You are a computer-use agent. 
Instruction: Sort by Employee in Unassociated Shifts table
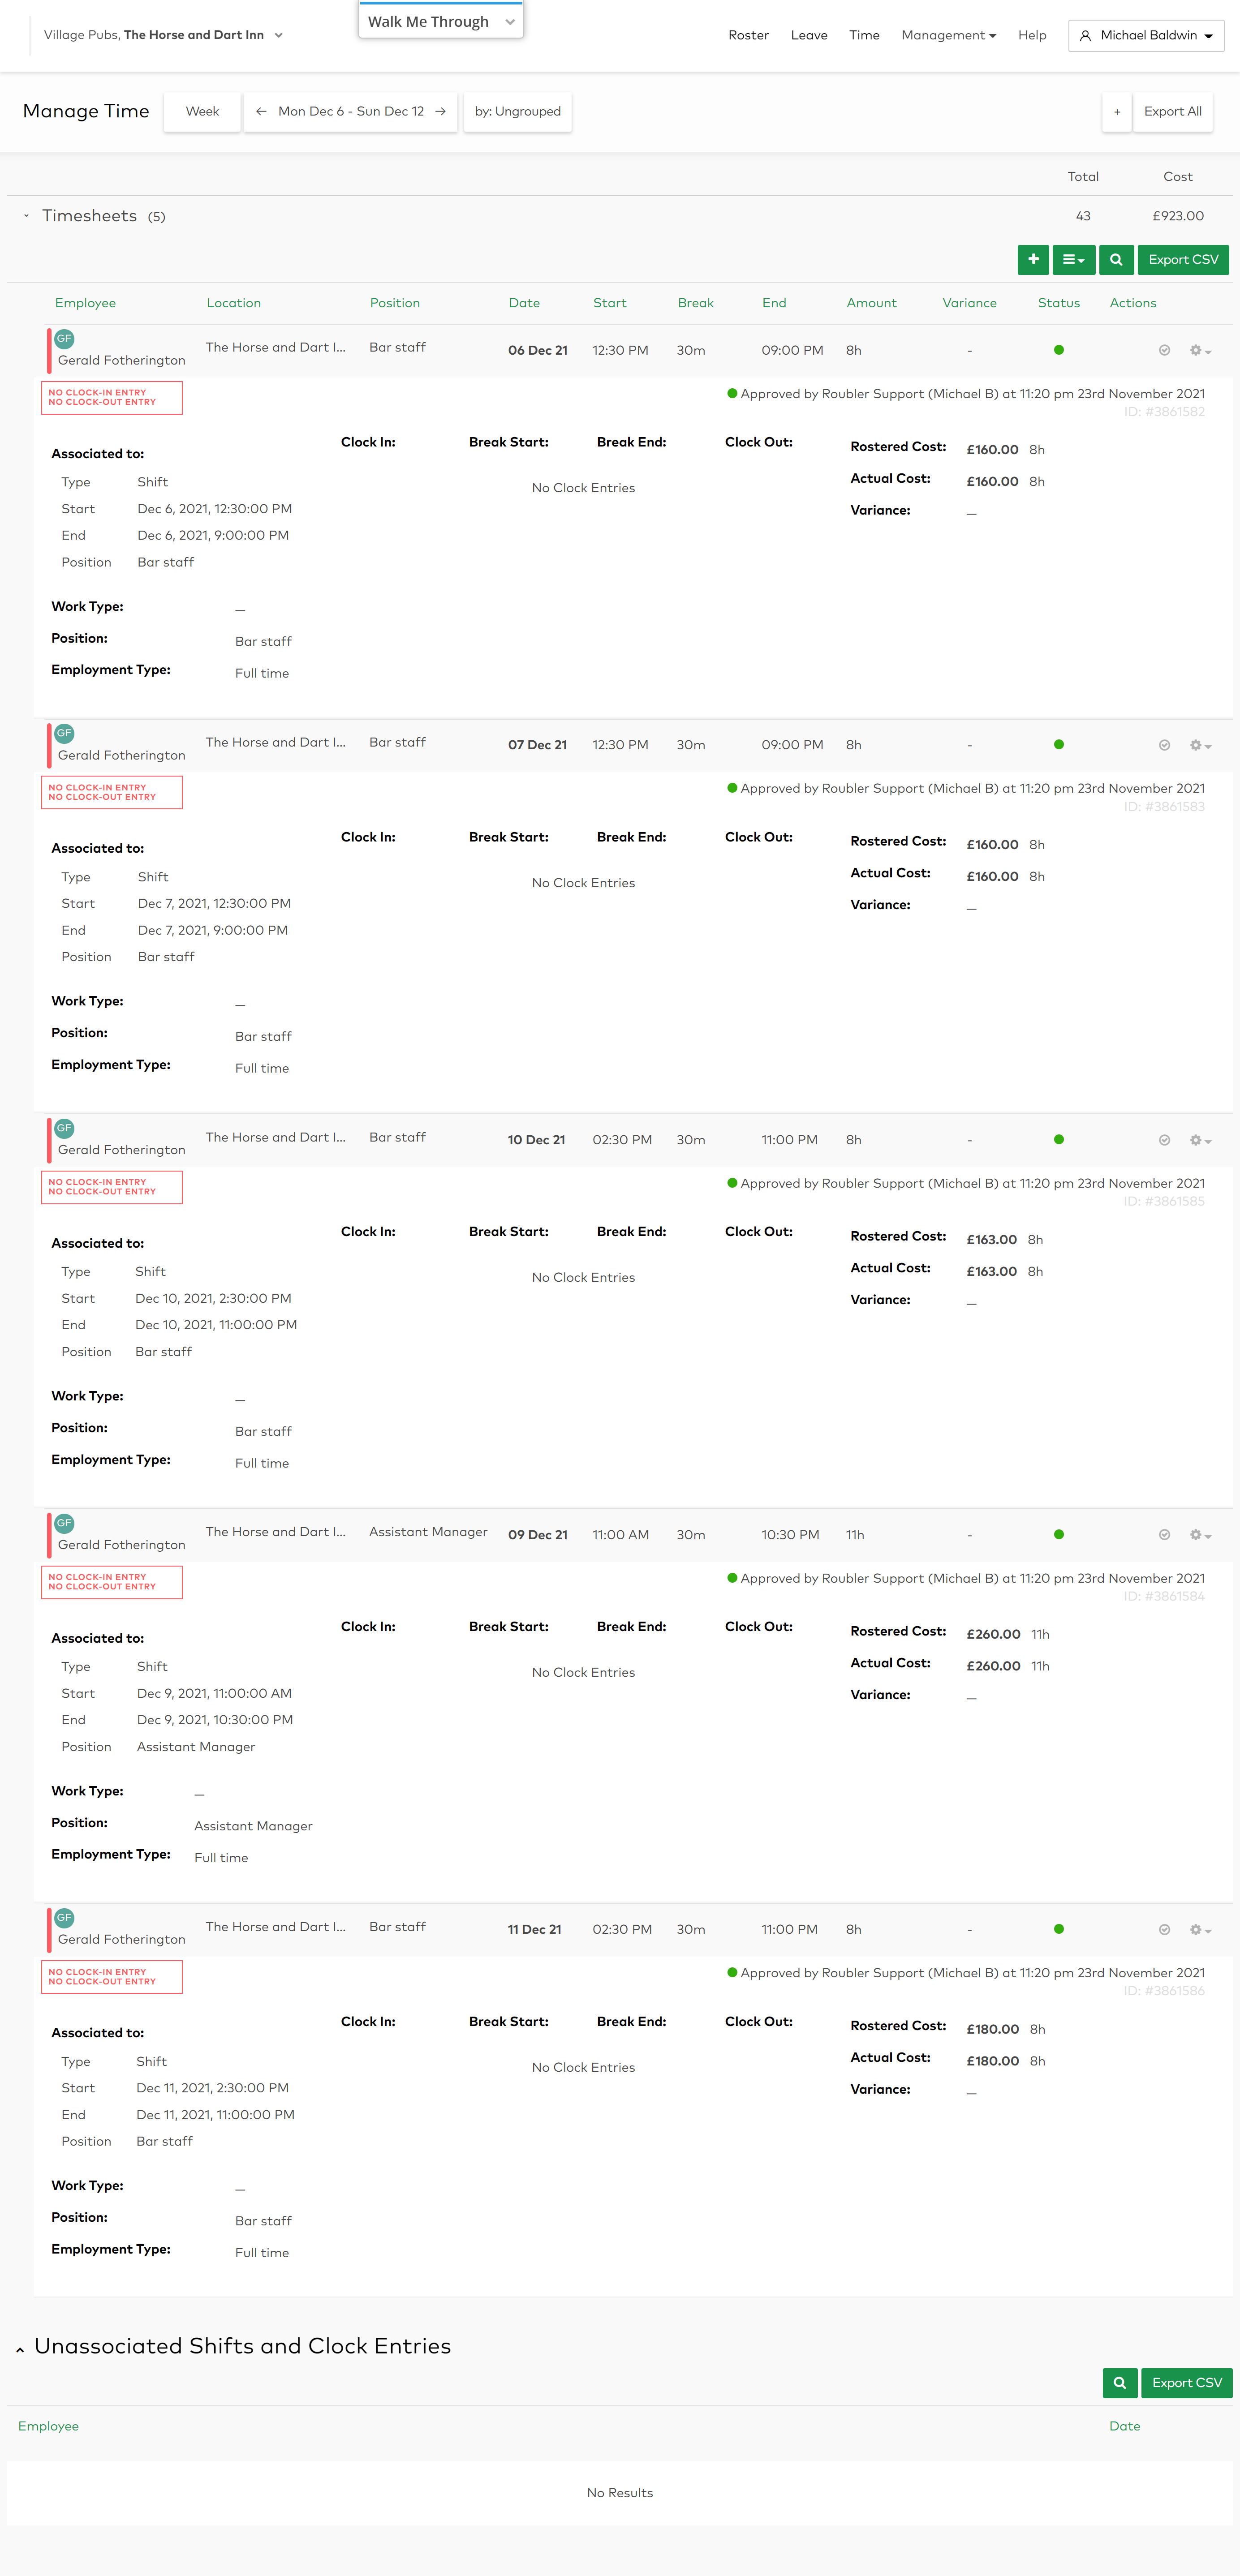(48, 2427)
